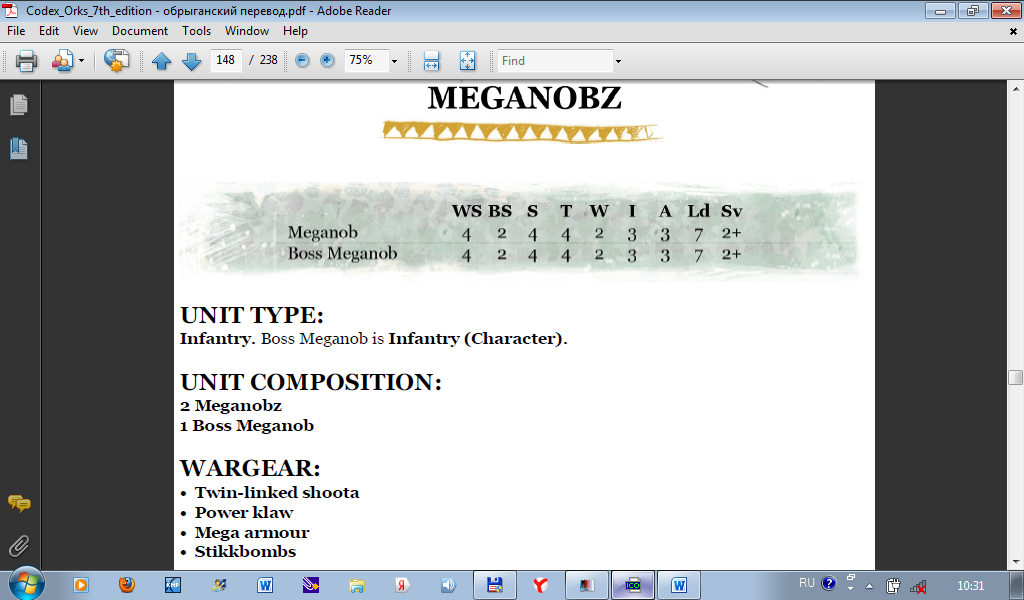Open the Comments panel icon
The image size is (1024, 600).
coord(19,503)
